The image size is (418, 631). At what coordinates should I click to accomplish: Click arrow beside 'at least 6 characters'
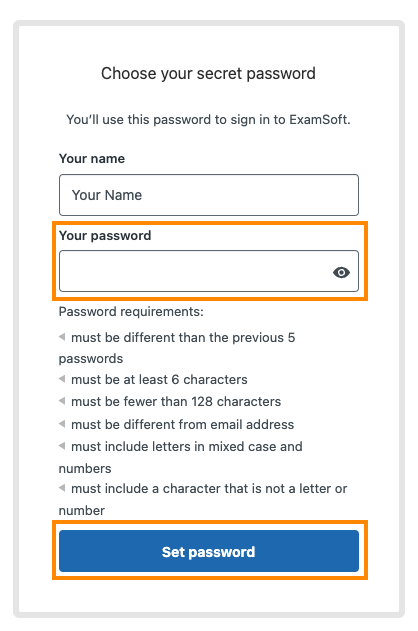[x=62, y=379]
